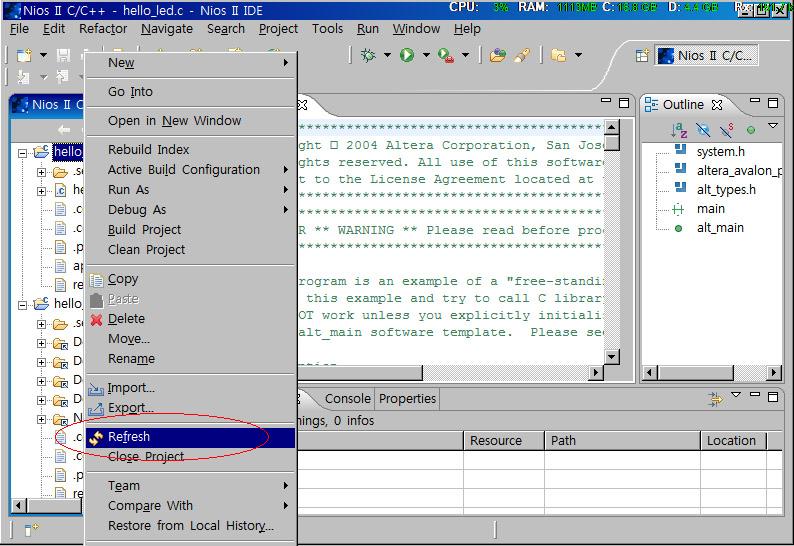The height and width of the screenshot is (546, 794).
Task: Click the Path column header
Action: click(622, 441)
